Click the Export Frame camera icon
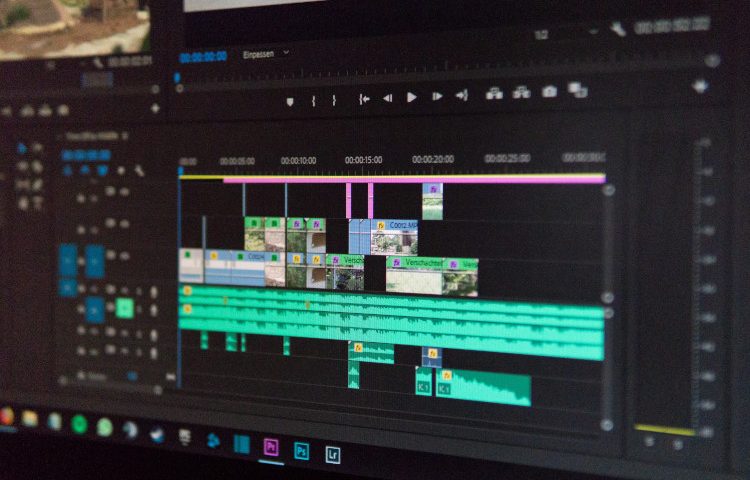This screenshot has height=480, width=750. click(549, 92)
